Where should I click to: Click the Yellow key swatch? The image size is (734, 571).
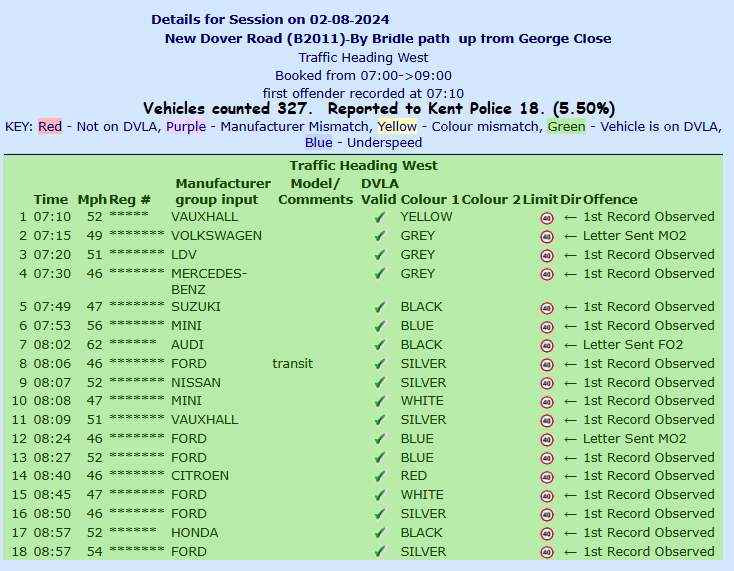397,126
